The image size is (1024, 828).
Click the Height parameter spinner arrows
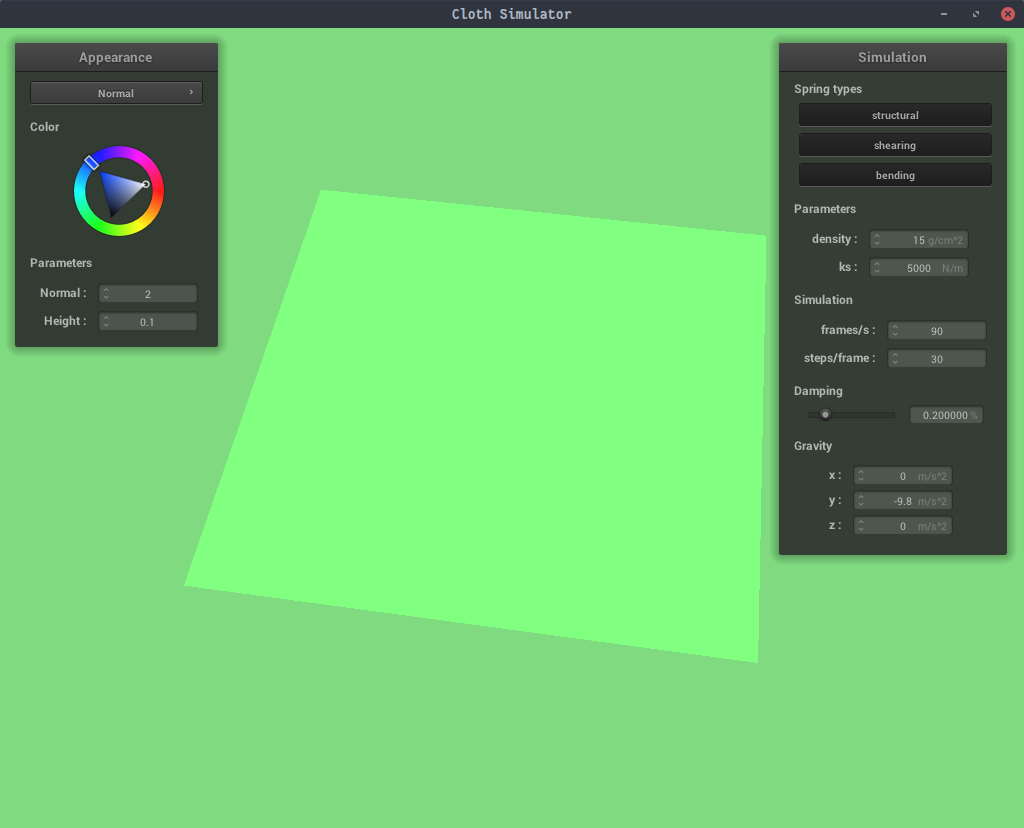pos(106,322)
